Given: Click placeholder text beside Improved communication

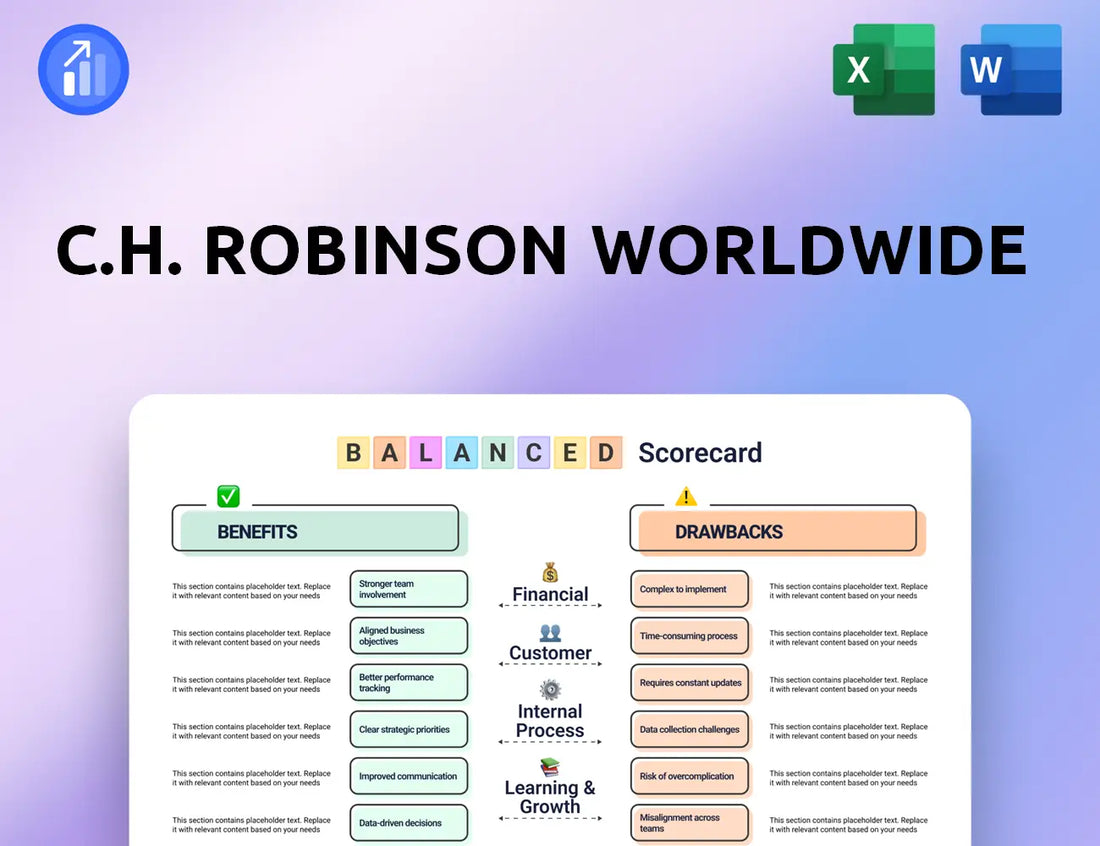Looking at the screenshot, I should [251, 778].
